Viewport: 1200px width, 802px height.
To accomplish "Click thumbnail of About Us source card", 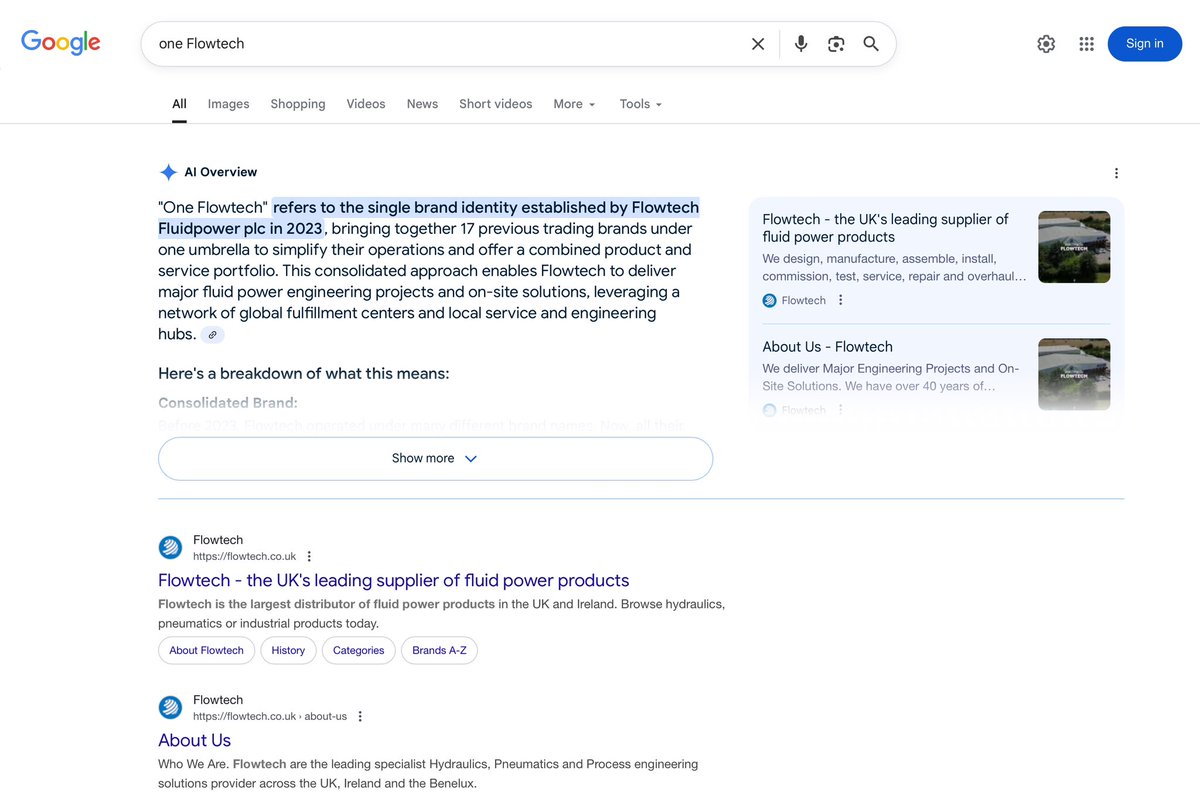I will pyautogui.click(x=1074, y=374).
